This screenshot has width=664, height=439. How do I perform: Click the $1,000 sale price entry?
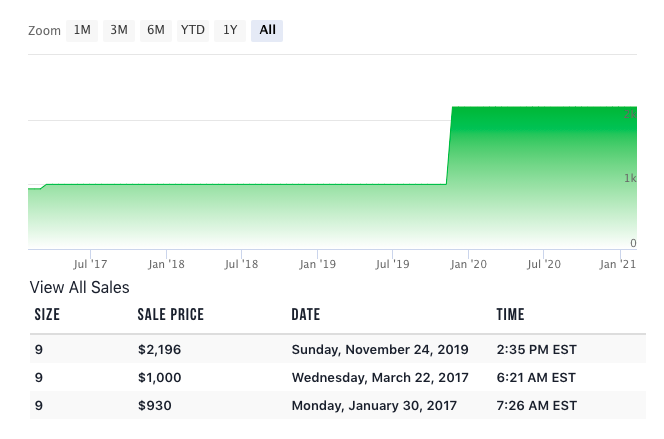[159, 378]
